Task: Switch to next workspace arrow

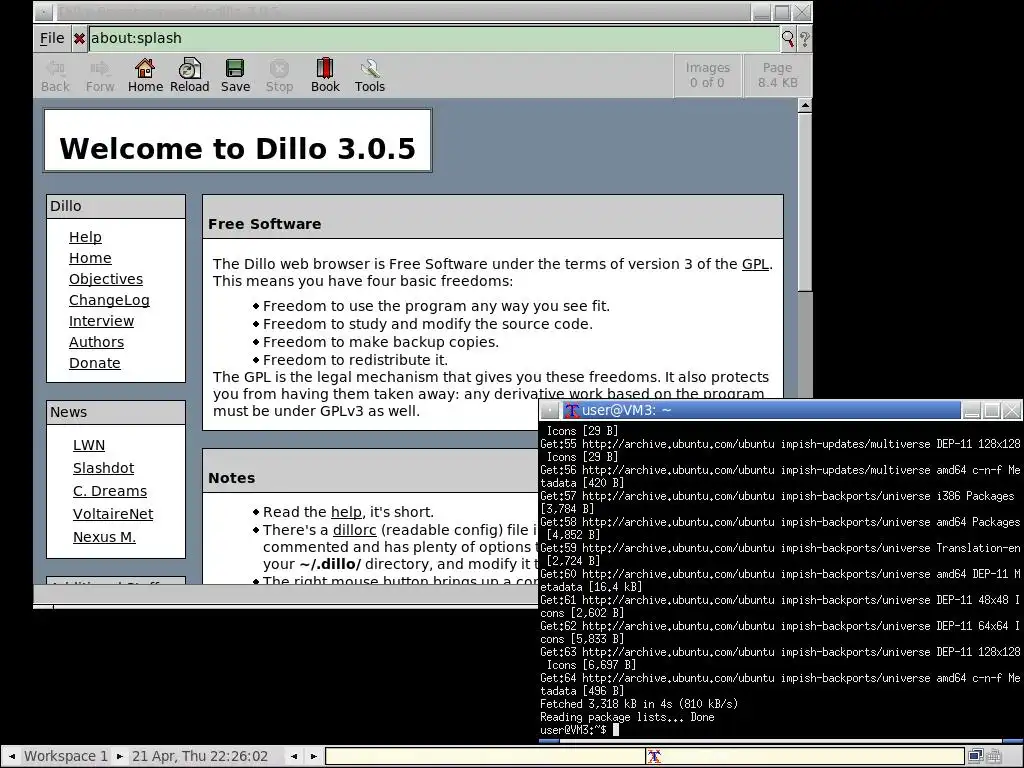Action: click(120, 756)
